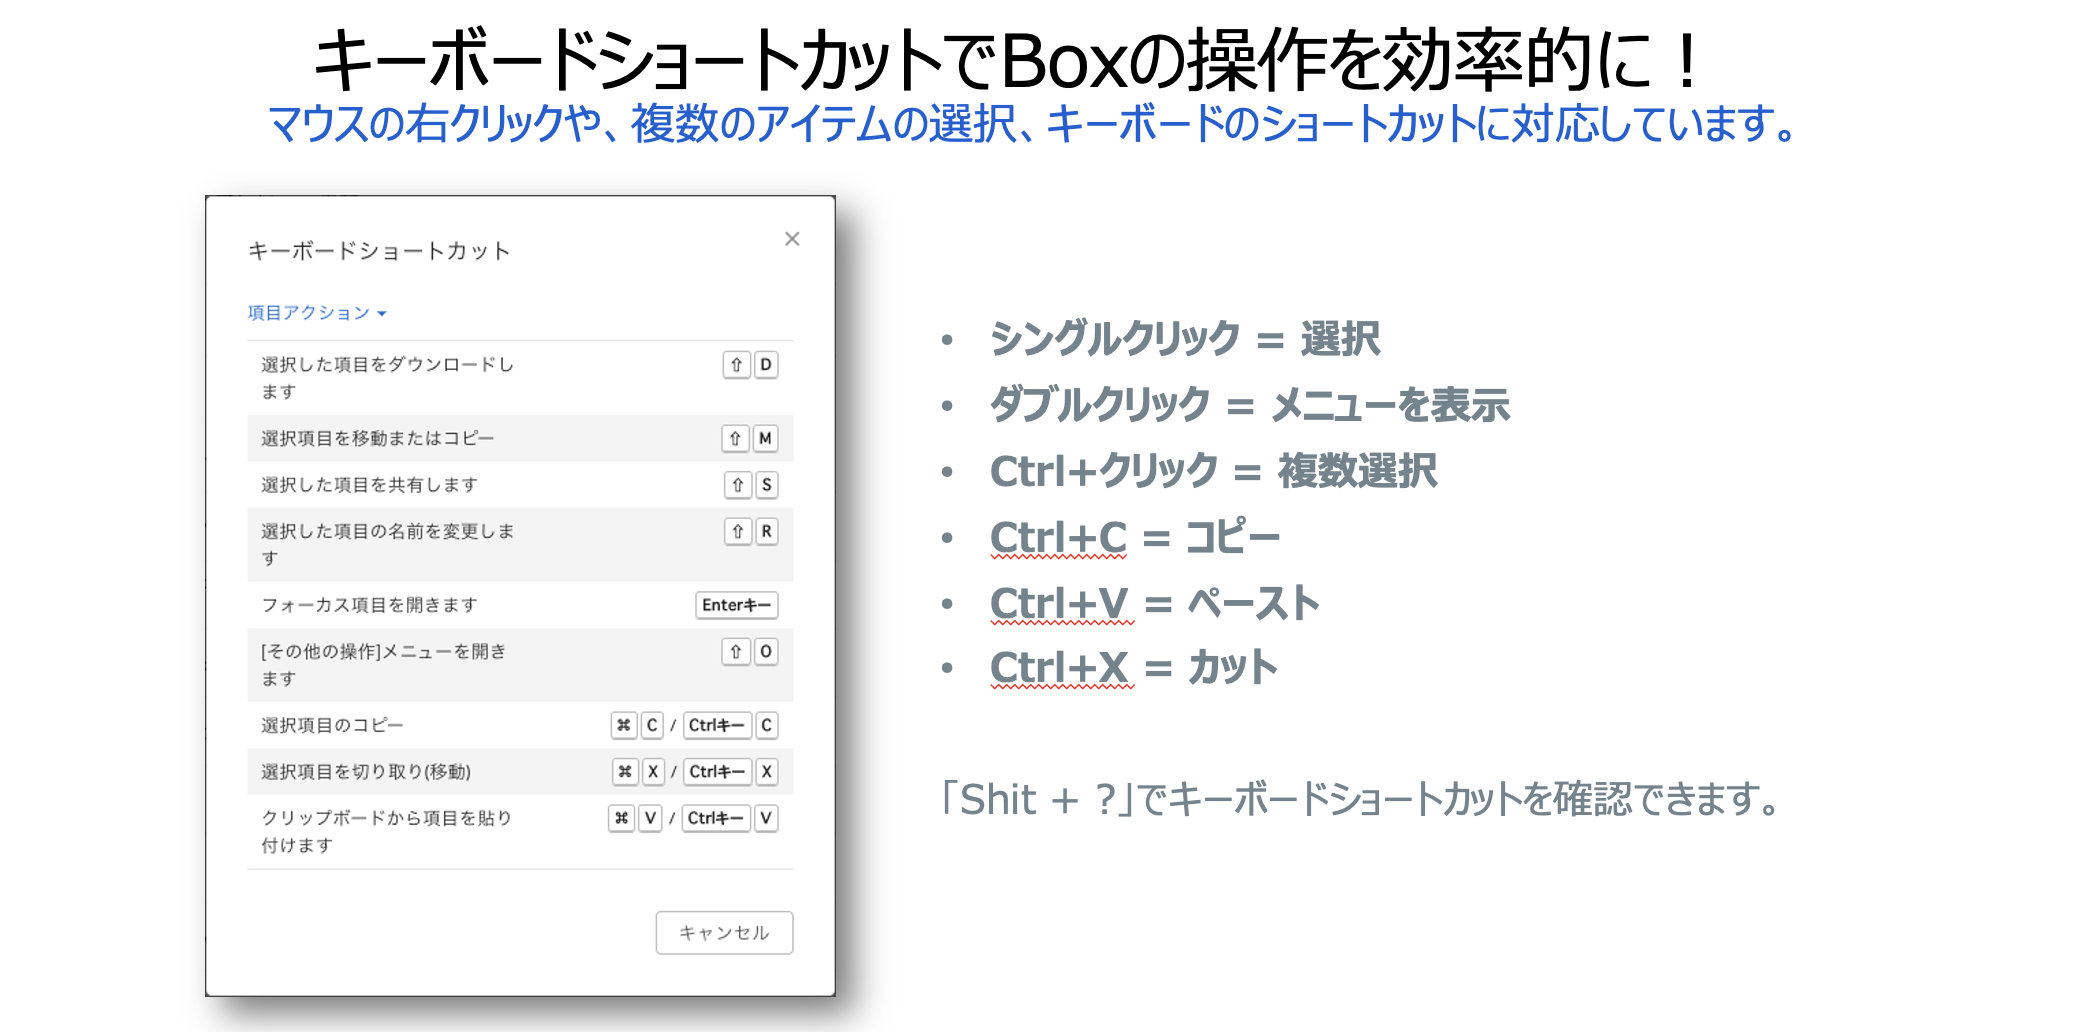
Task: Click the R key icon for rename
Action: [x=766, y=531]
